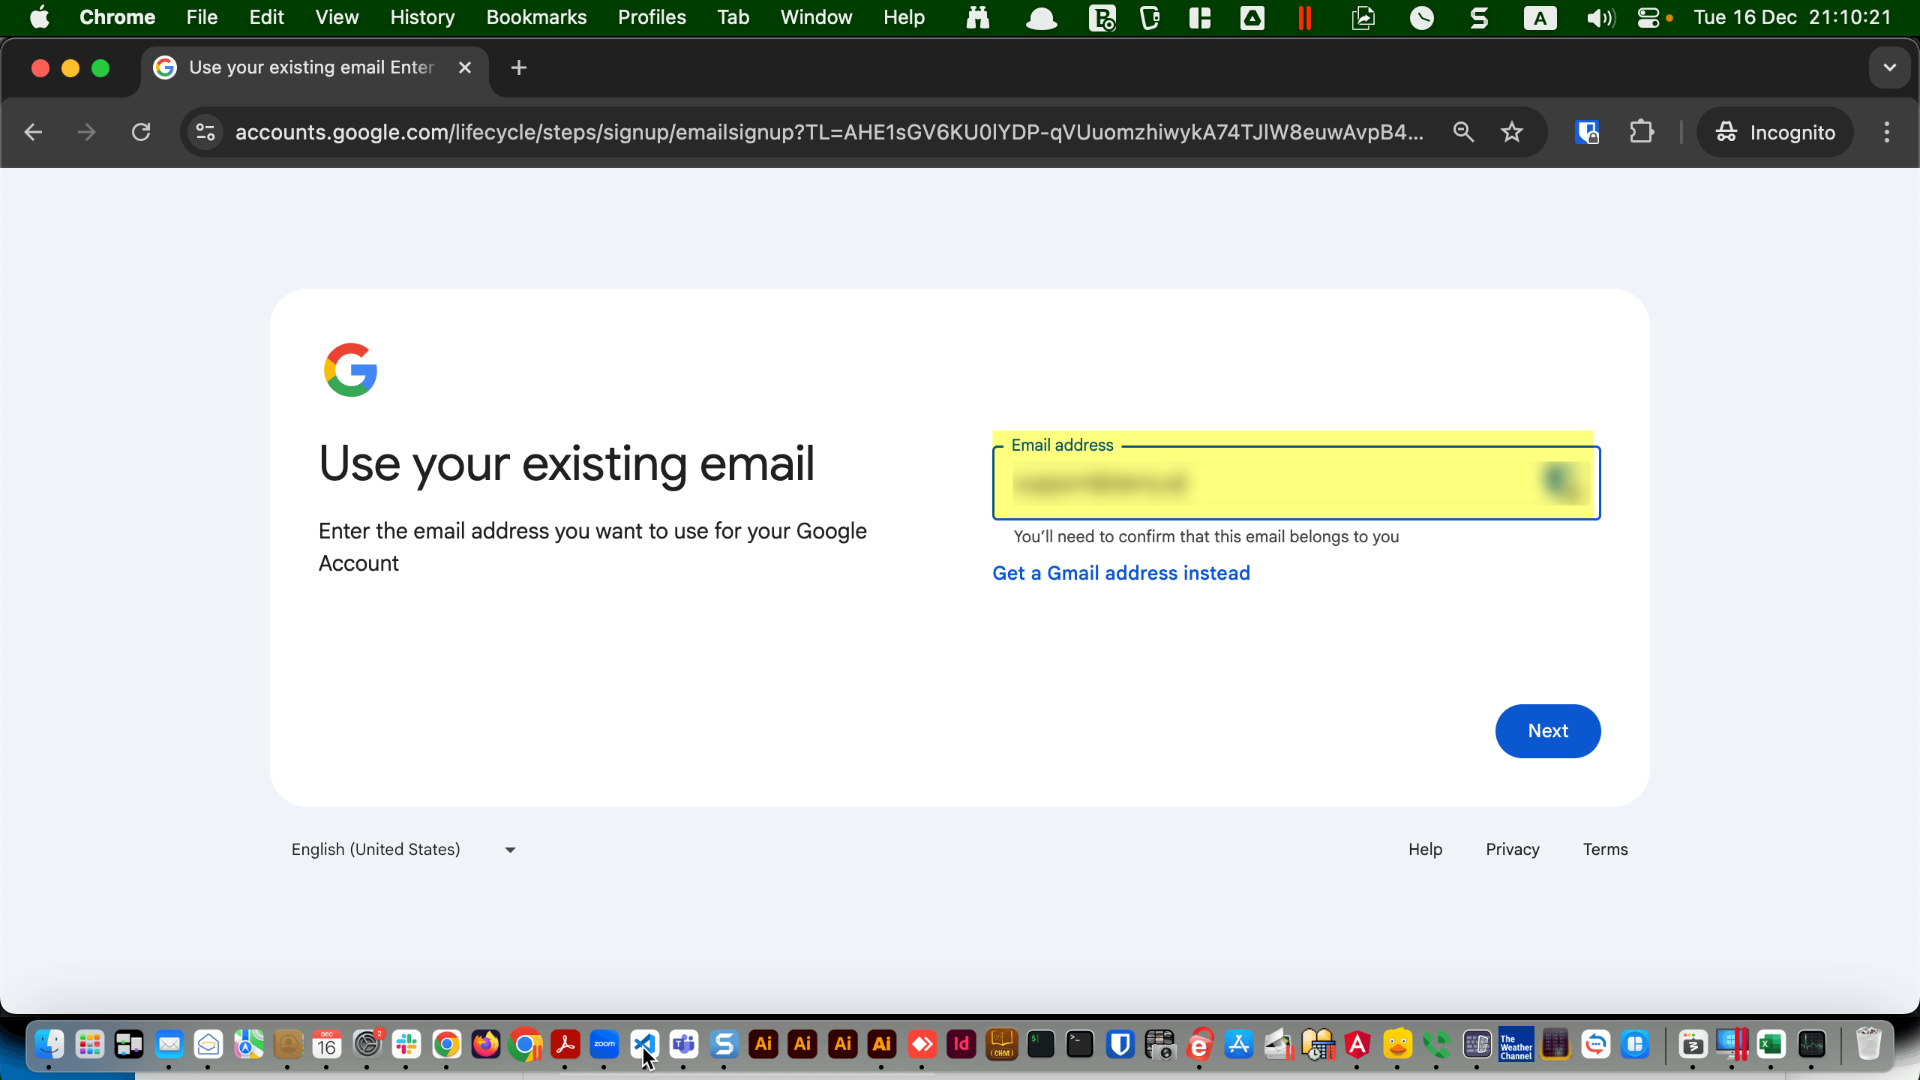Open Firefox from the Dock

[x=486, y=1044]
